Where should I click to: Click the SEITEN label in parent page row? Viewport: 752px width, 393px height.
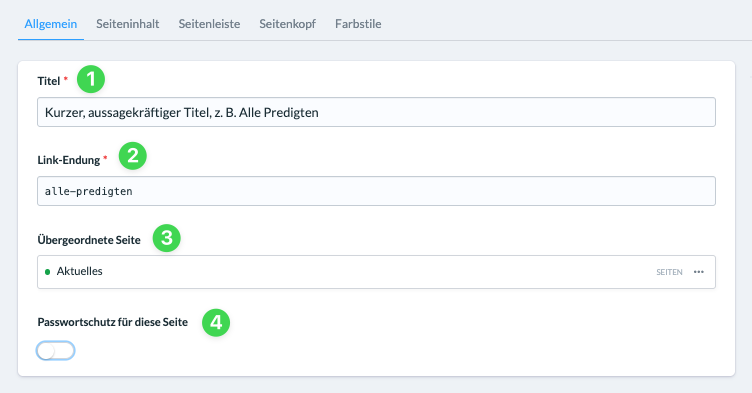[669, 272]
